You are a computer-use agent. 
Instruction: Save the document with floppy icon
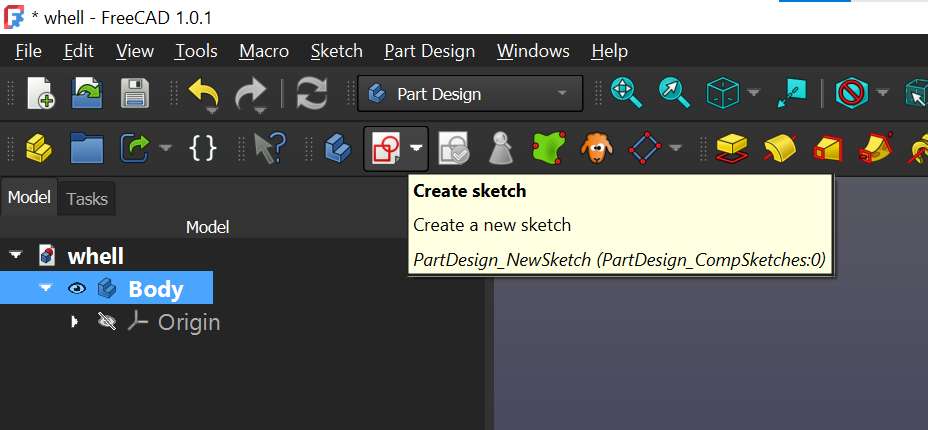click(x=135, y=93)
